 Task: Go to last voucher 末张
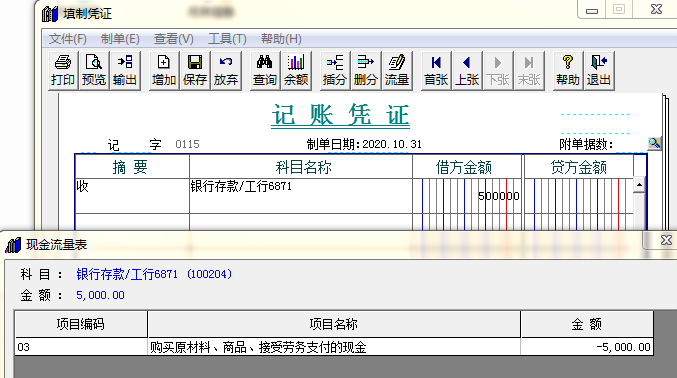[529, 70]
